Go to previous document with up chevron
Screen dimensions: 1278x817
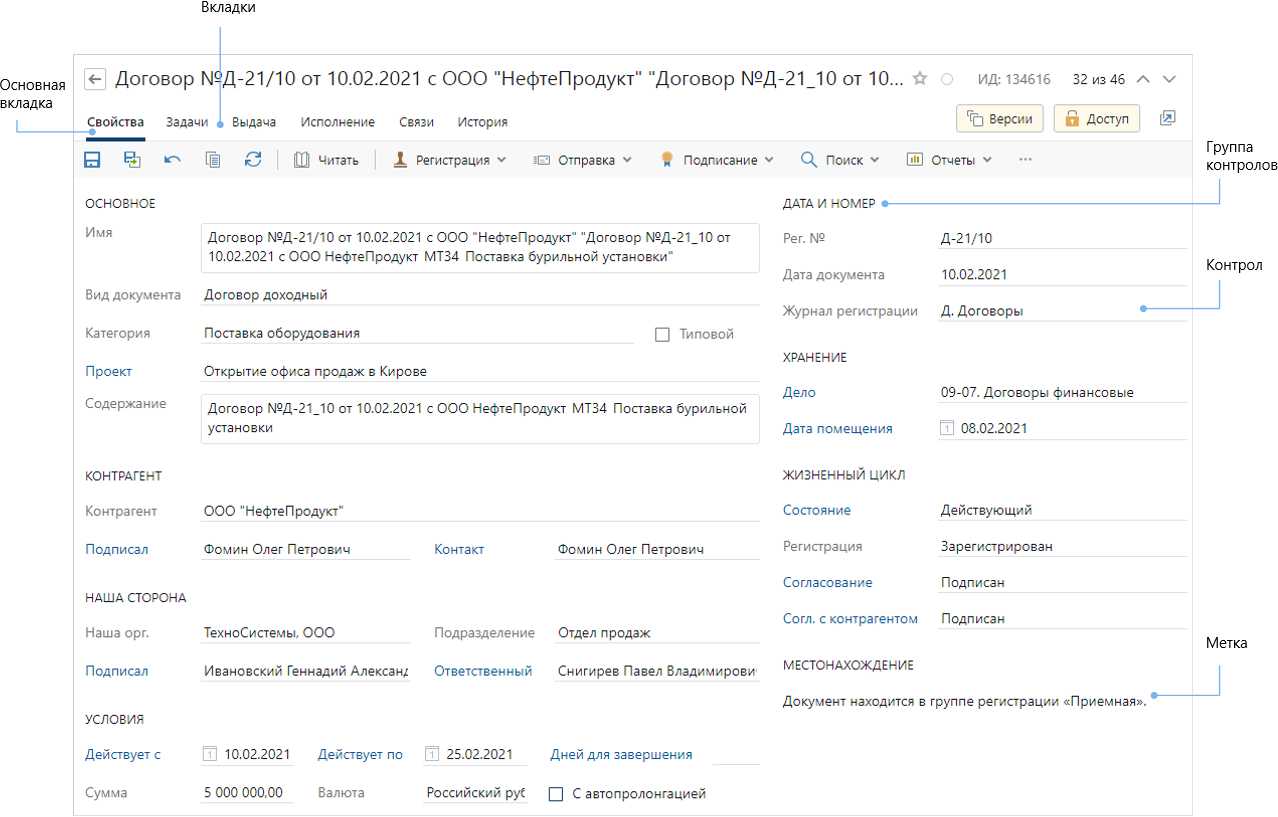coord(1144,79)
